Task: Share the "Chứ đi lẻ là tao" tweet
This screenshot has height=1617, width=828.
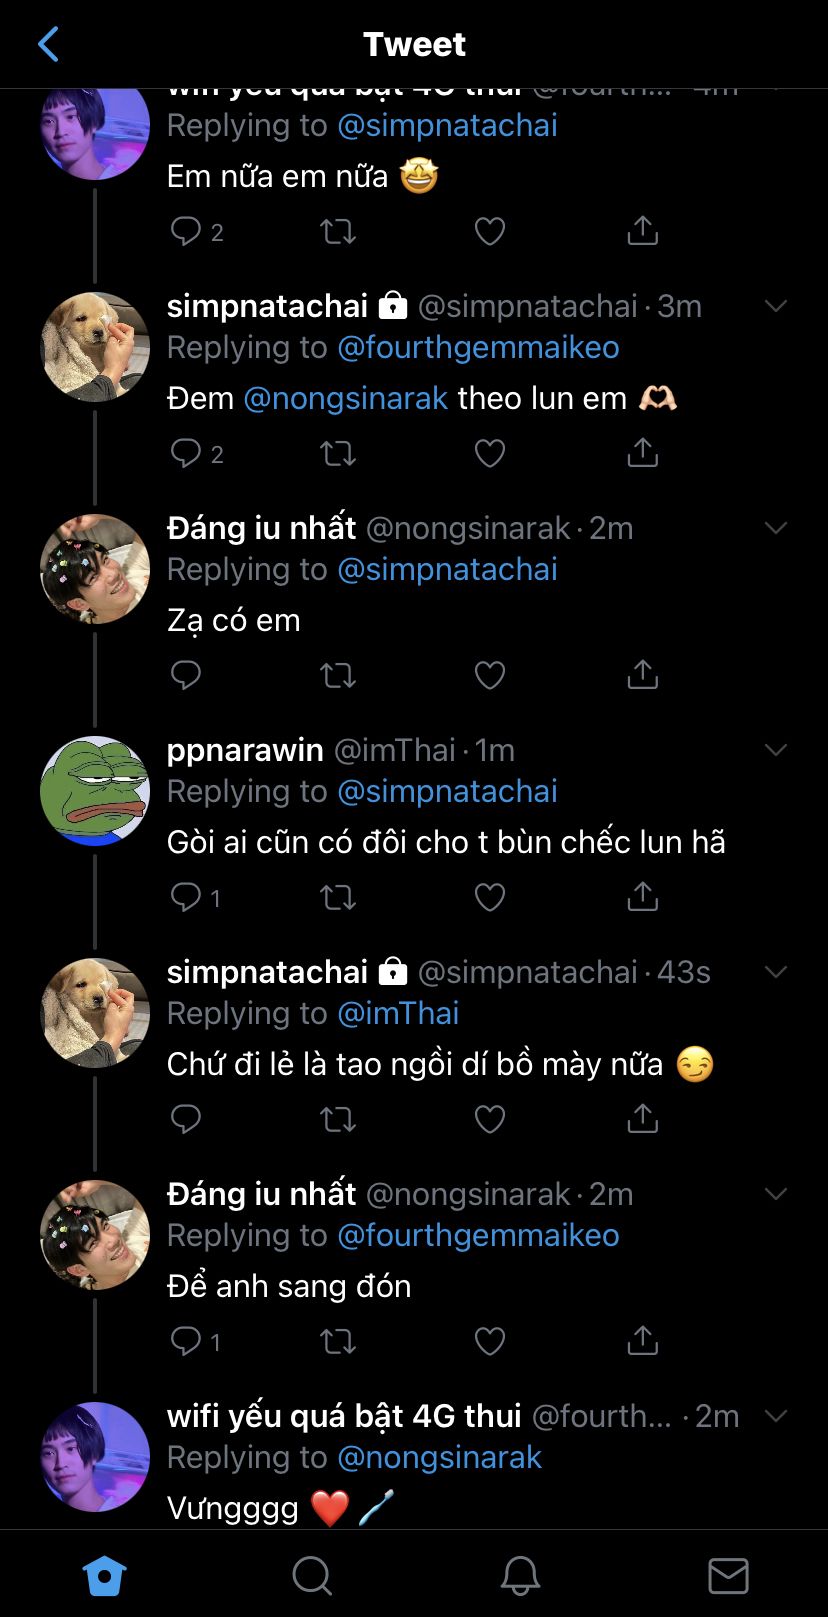Action: pos(642,1119)
